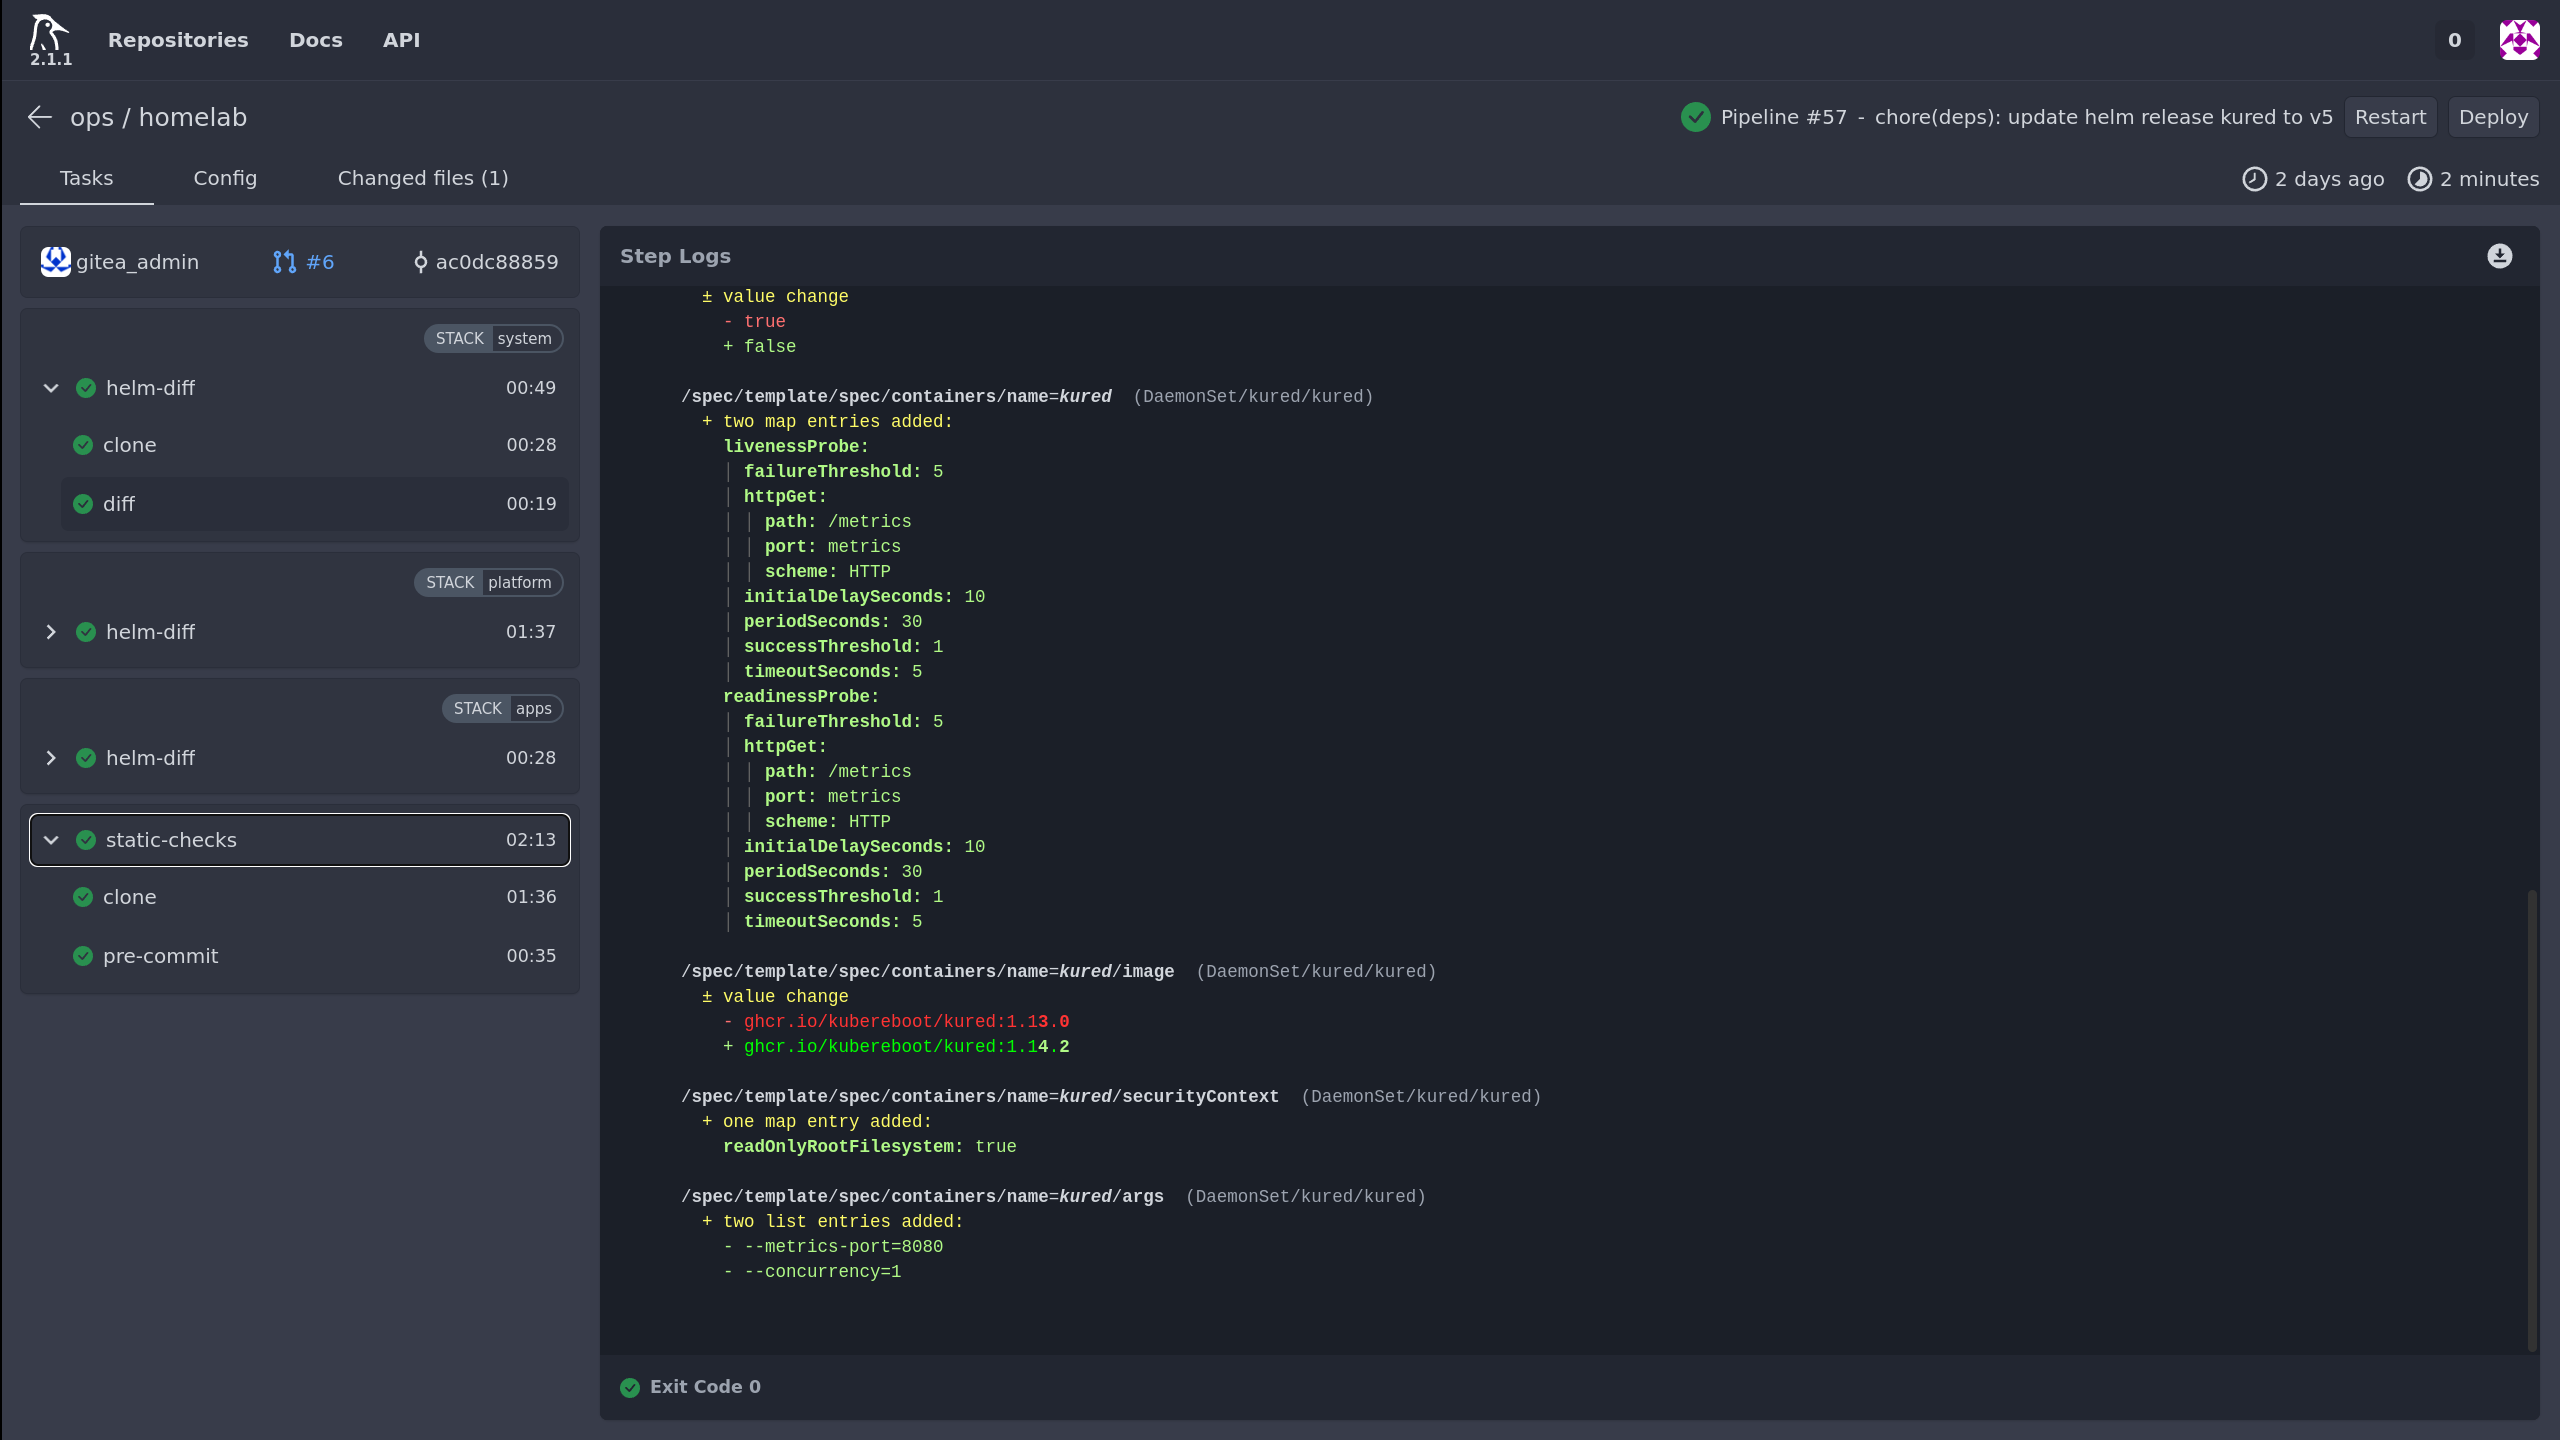Click the livenessProbe: log line
The width and height of the screenshot is (2560, 1440).
(x=796, y=447)
